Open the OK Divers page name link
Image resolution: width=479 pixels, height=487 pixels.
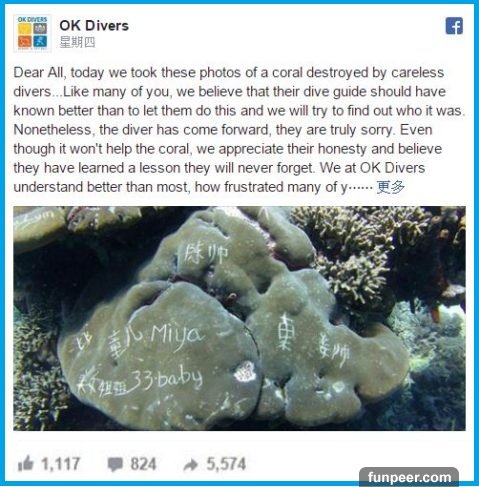94,26
